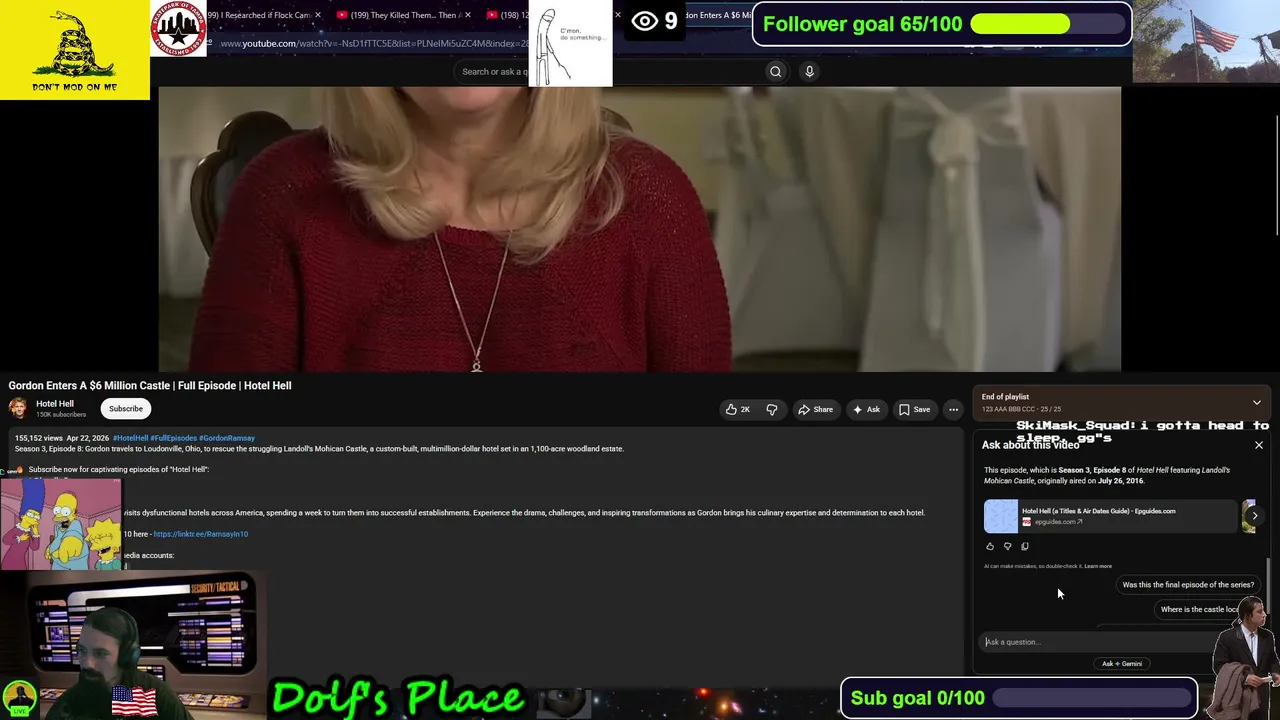Close the 'They Killed Them' browser tab

point(466,15)
